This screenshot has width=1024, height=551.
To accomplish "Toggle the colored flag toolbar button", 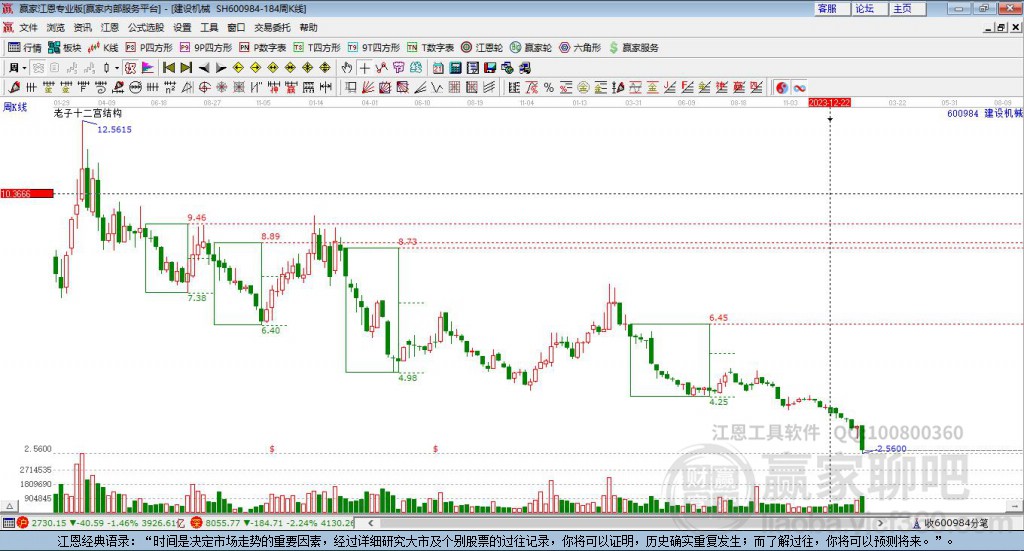I will (148, 68).
